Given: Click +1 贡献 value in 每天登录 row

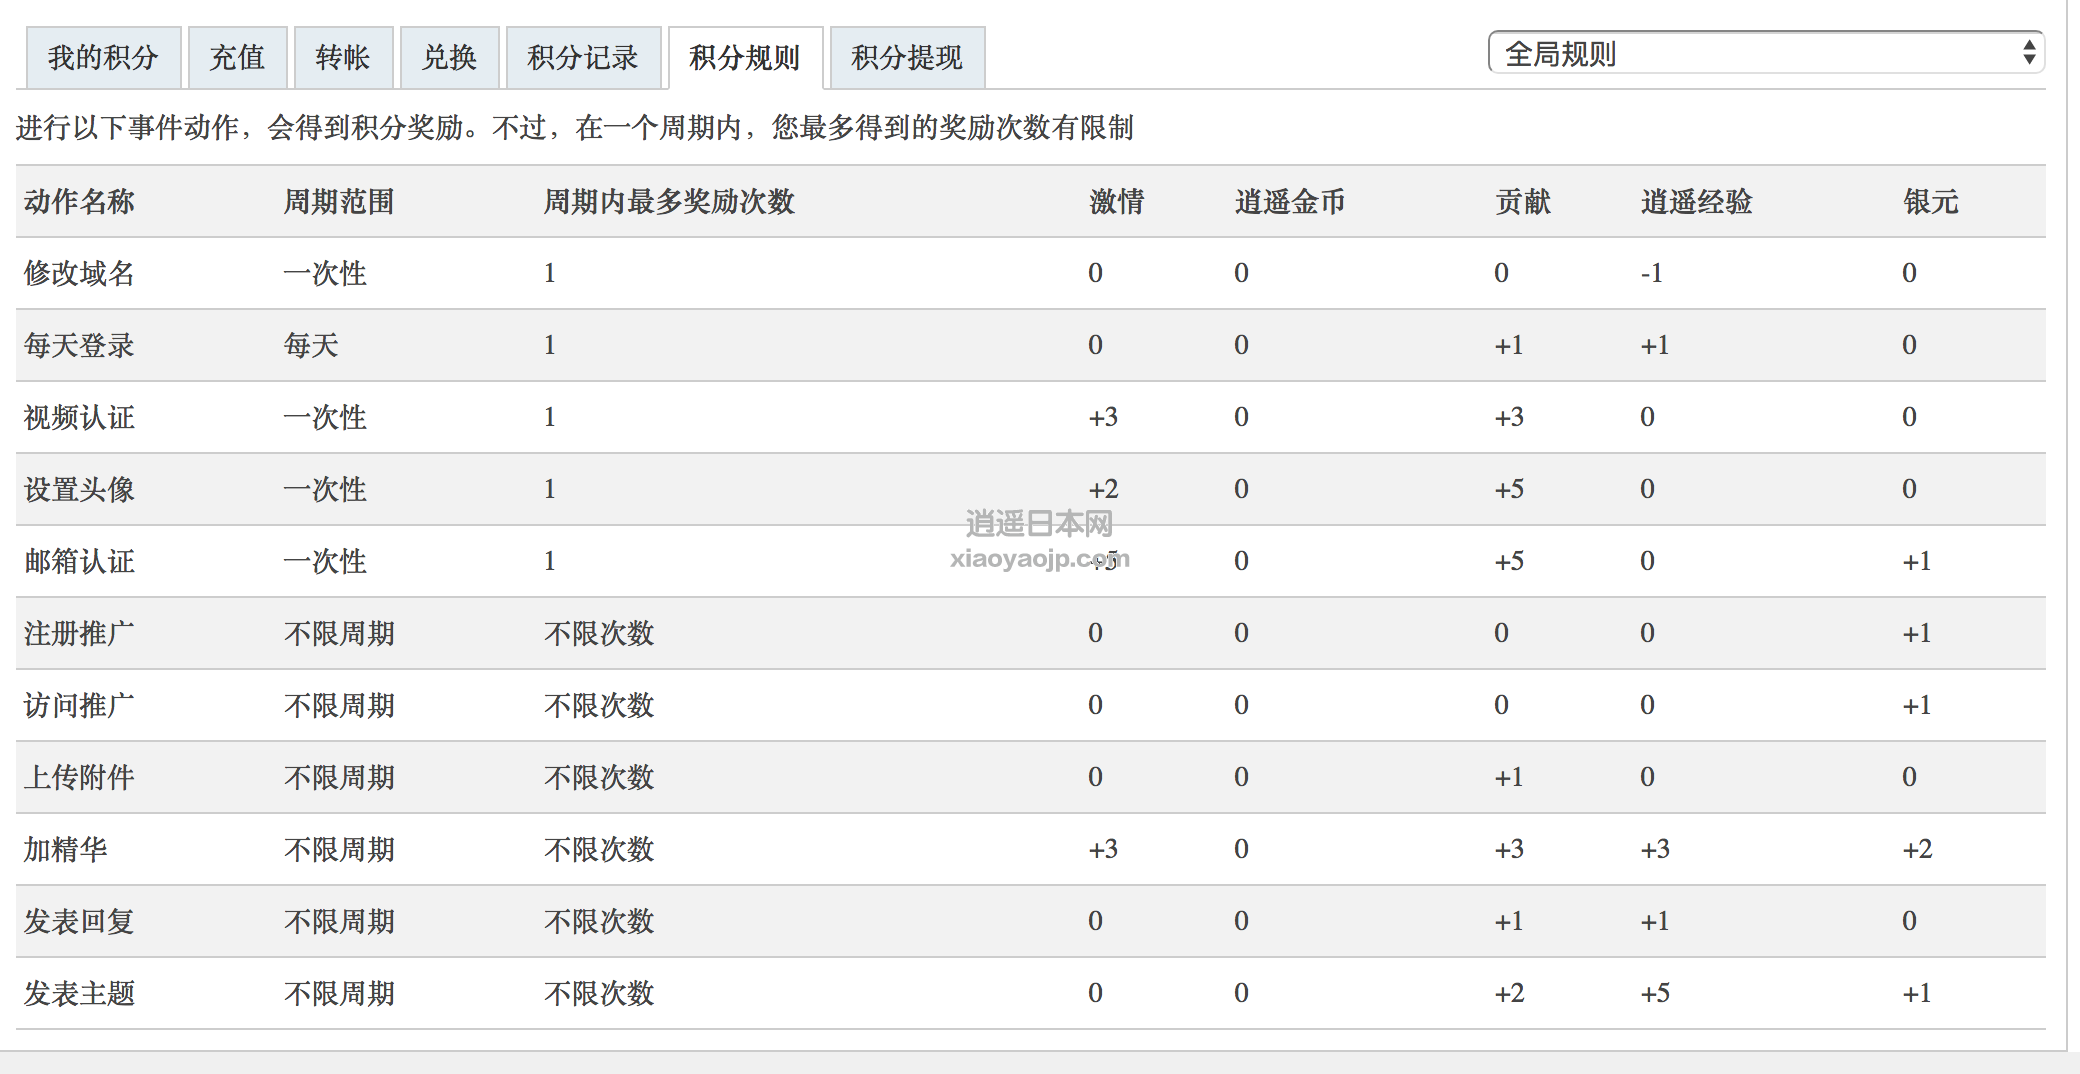Looking at the screenshot, I should tap(1509, 345).
